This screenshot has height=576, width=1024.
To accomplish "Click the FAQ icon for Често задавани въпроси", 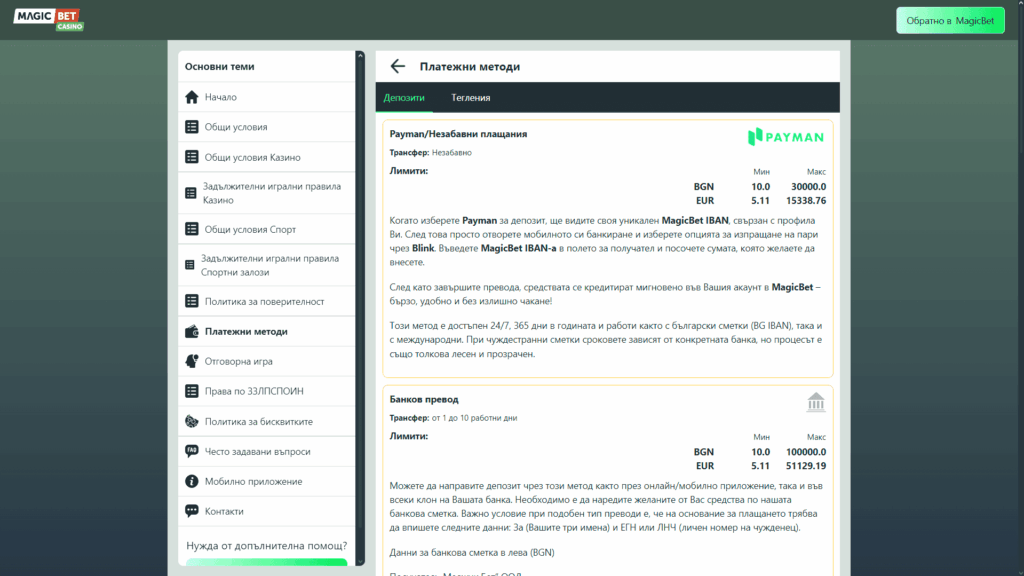I will click(192, 451).
